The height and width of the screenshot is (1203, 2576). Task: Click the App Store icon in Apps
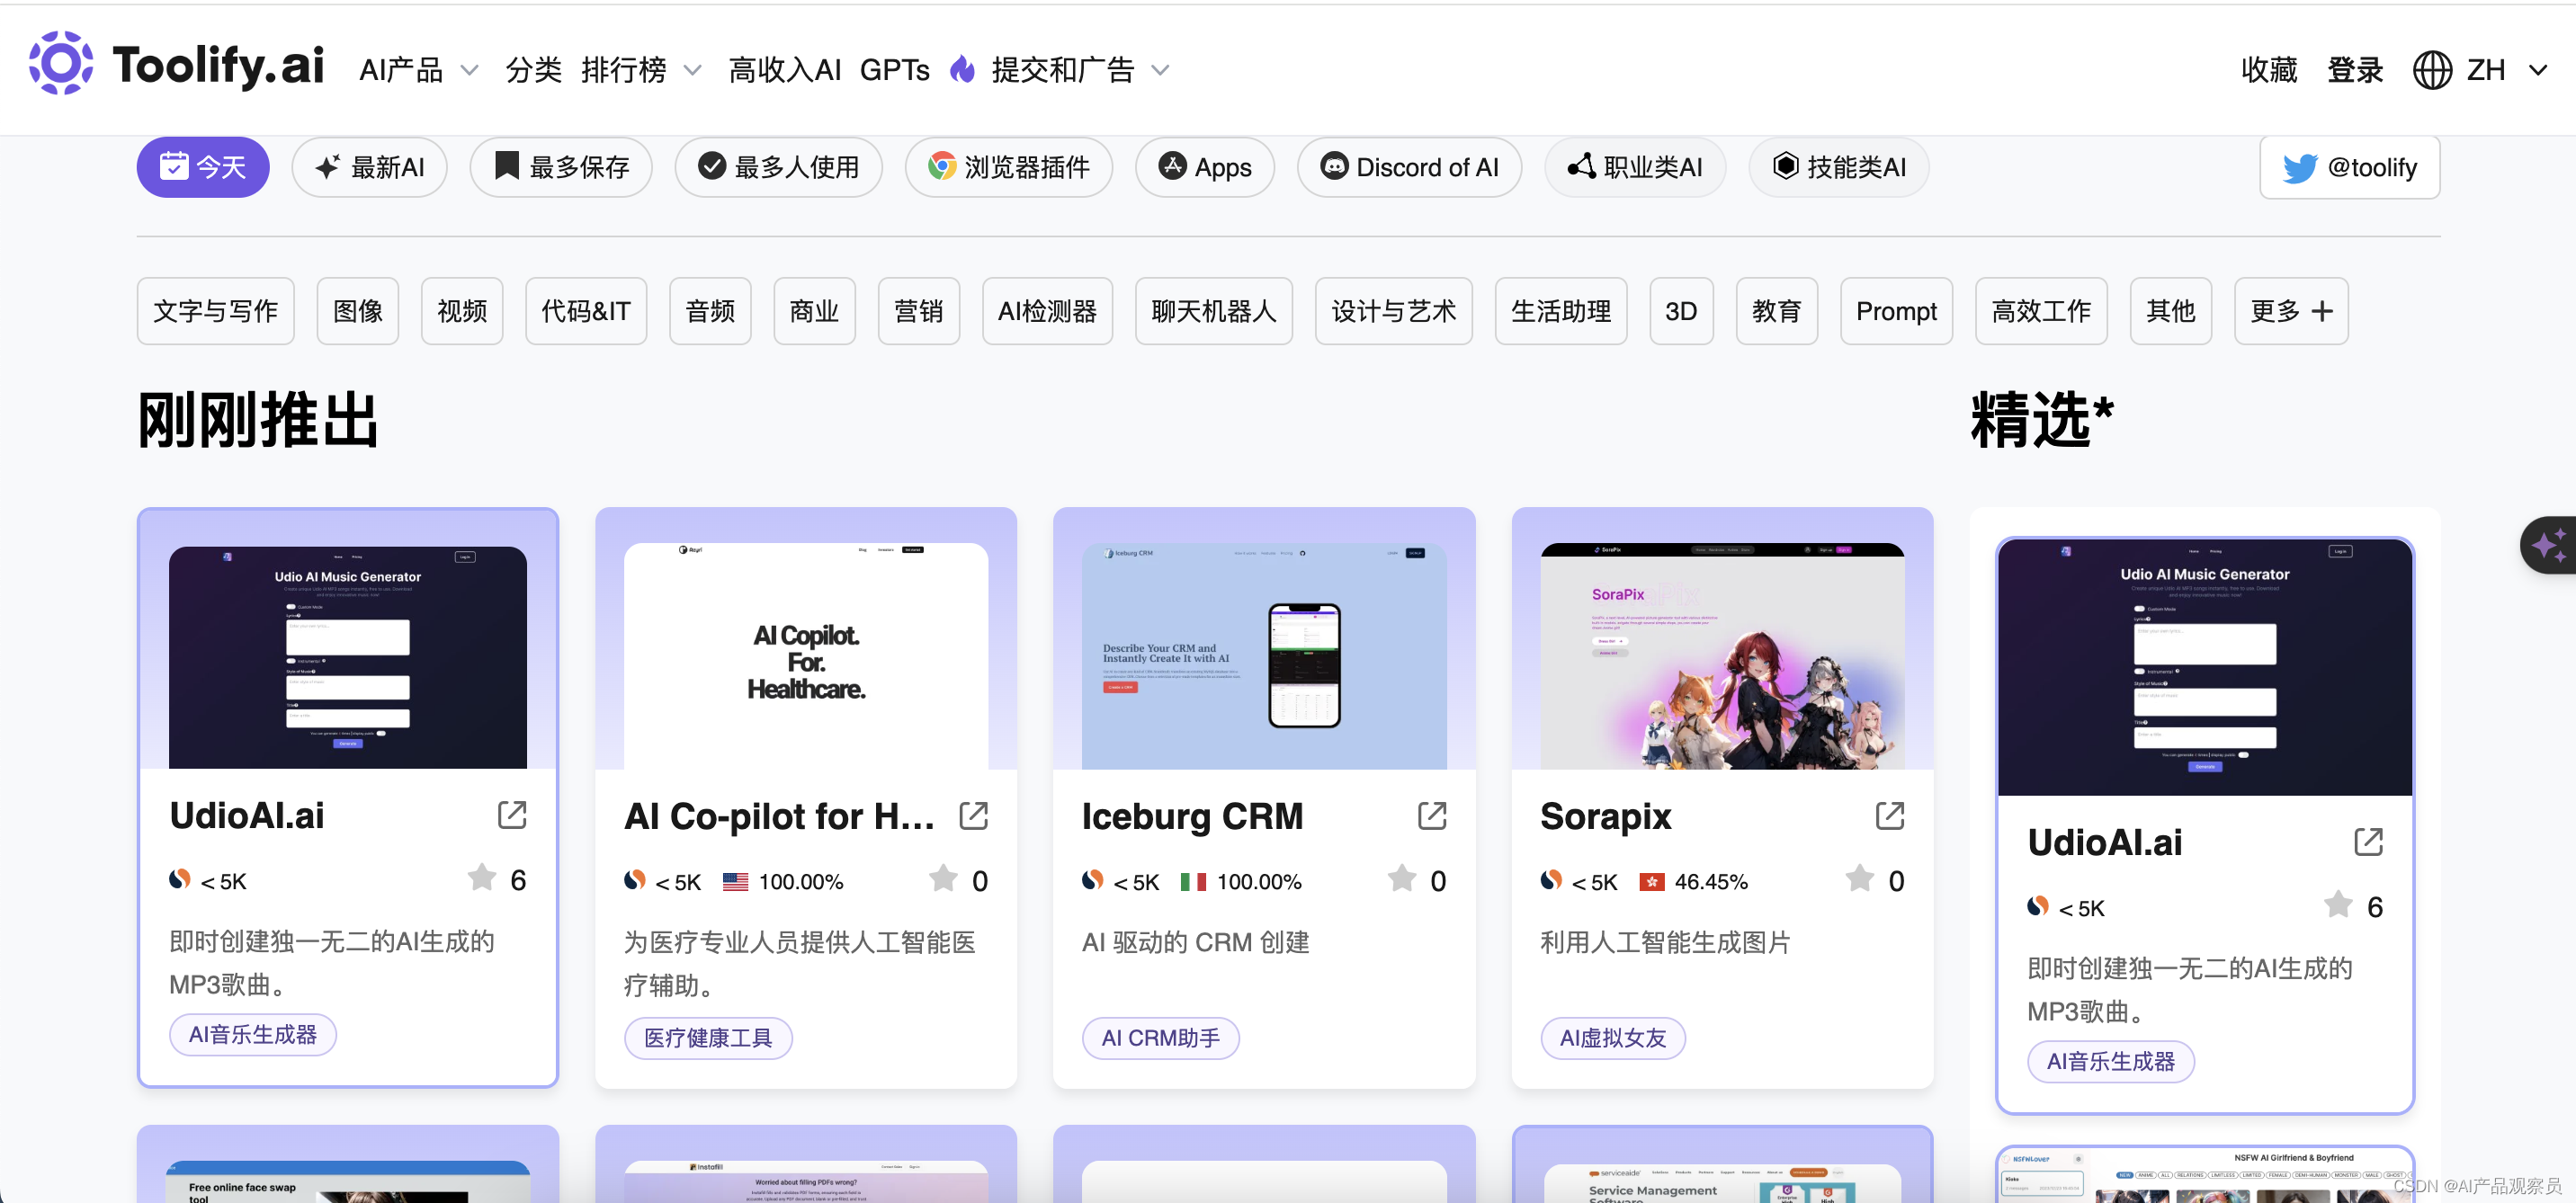[x=1172, y=166]
